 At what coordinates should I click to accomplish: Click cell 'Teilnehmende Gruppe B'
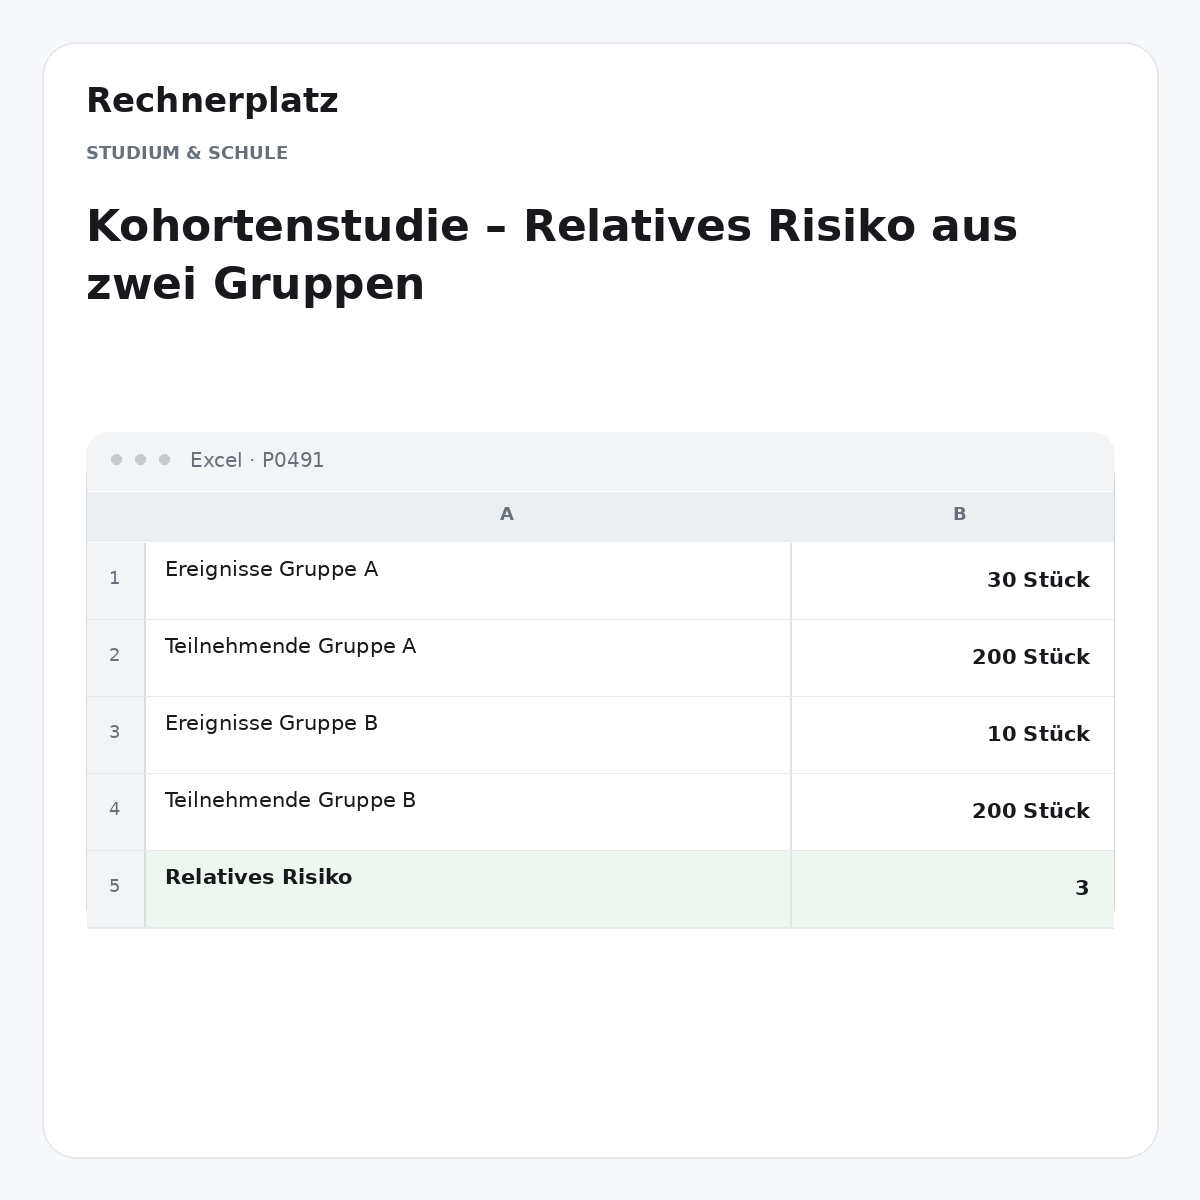pos(468,811)
